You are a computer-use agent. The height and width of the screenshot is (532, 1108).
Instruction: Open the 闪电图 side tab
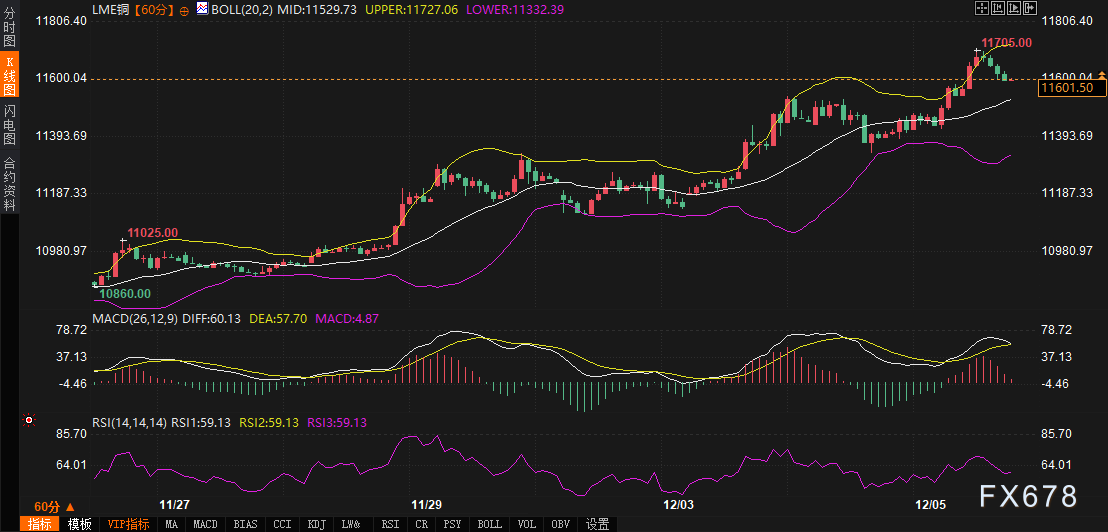tap(10, 125)
